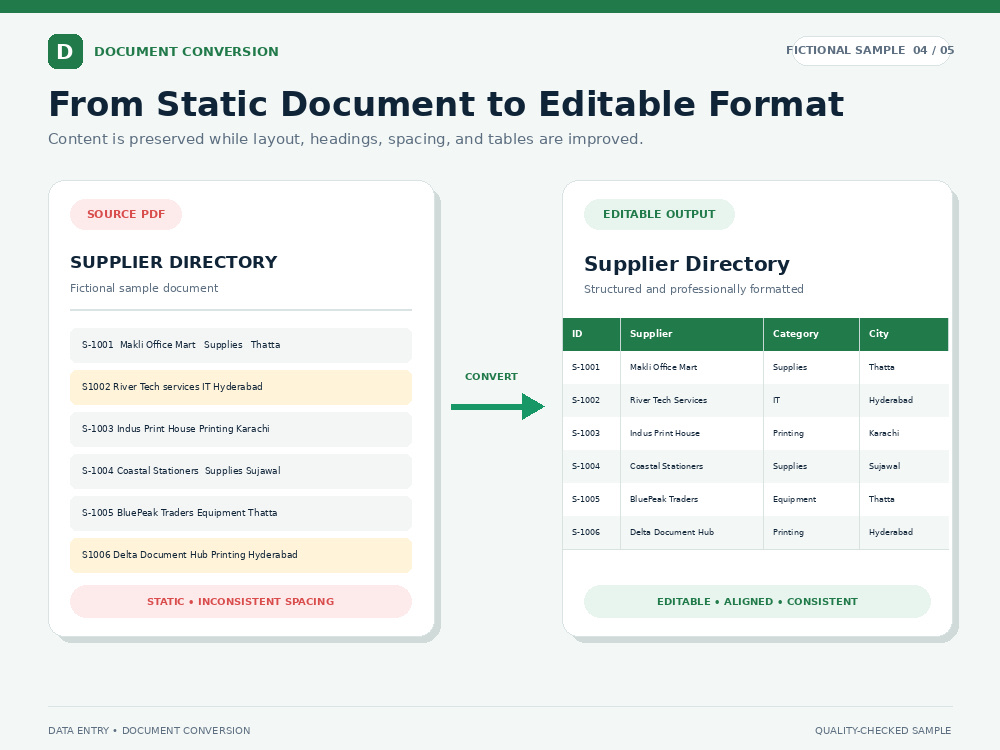
Task: Select source row S-1005 BluePeak Traders Equipment Thatta
Action: [241, 513]
